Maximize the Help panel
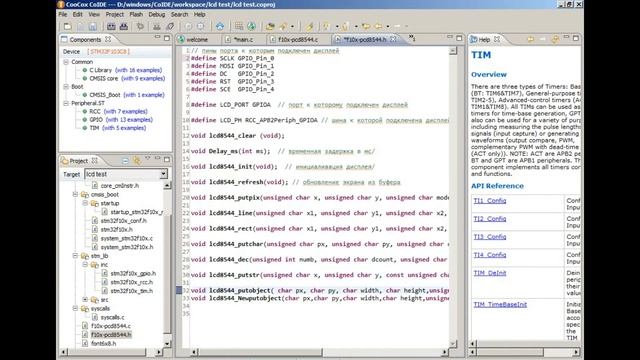The width and height of the screenshot is (640, 360). click(576, 38)
